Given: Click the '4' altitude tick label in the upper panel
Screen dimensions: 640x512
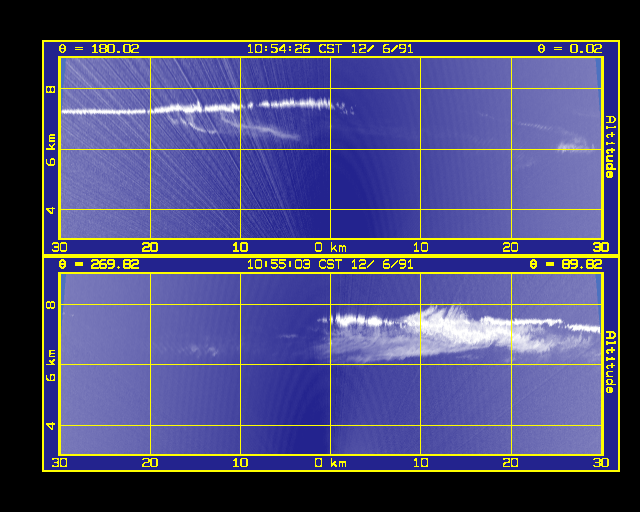Looking at the screenshot, I should tap(51, 210).
